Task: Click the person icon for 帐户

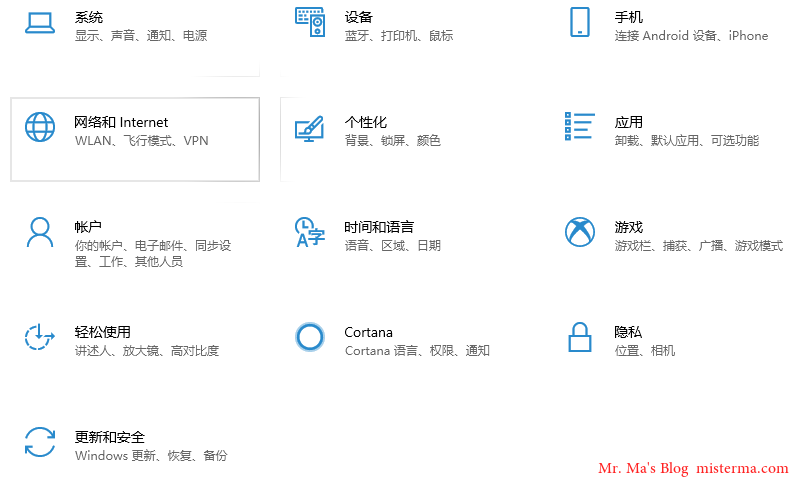Action: [40, 232]
